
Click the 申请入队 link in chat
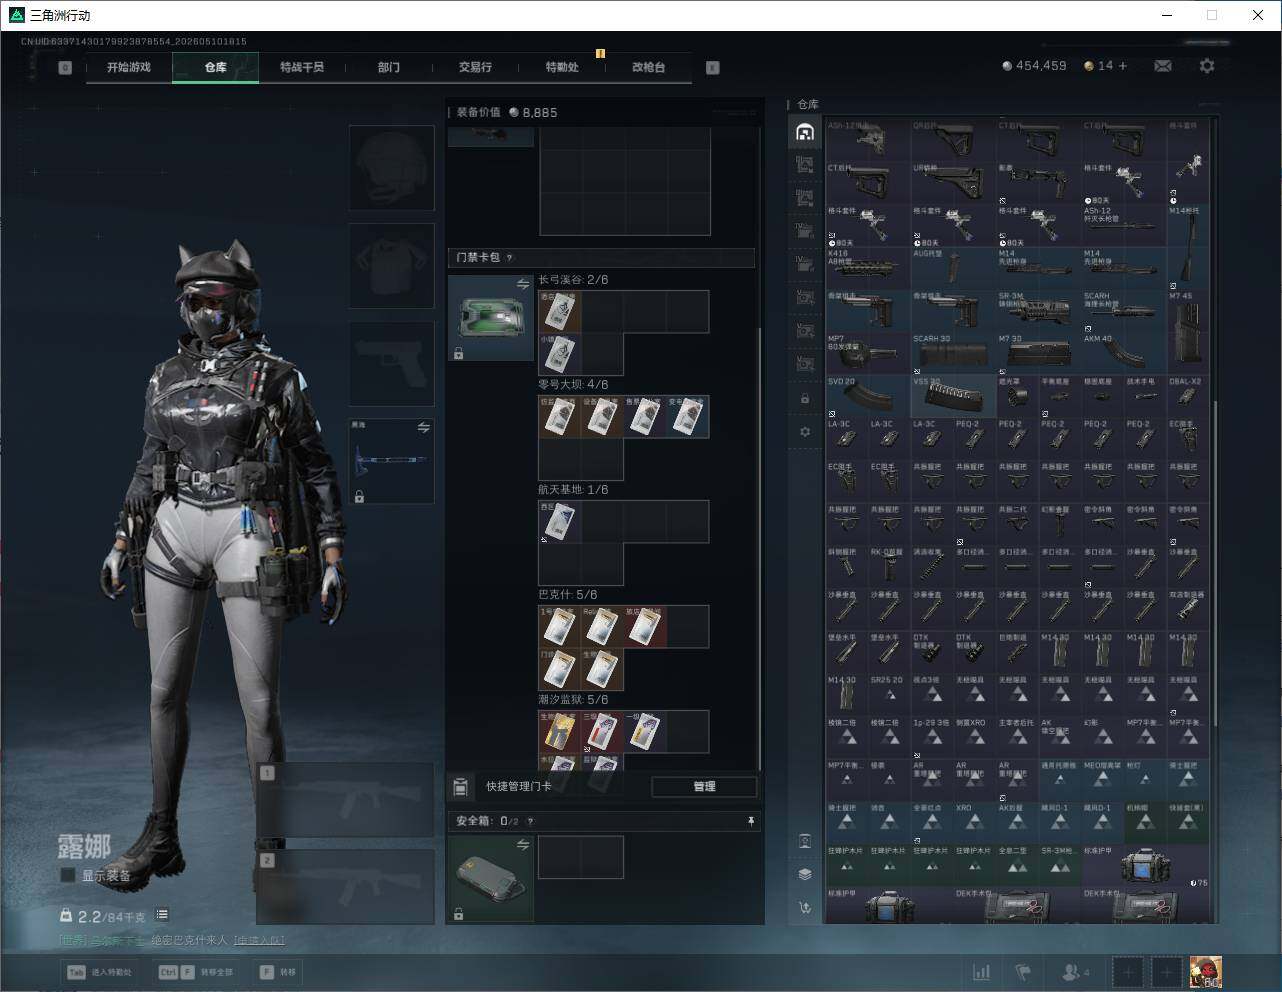tap(259, 941)
